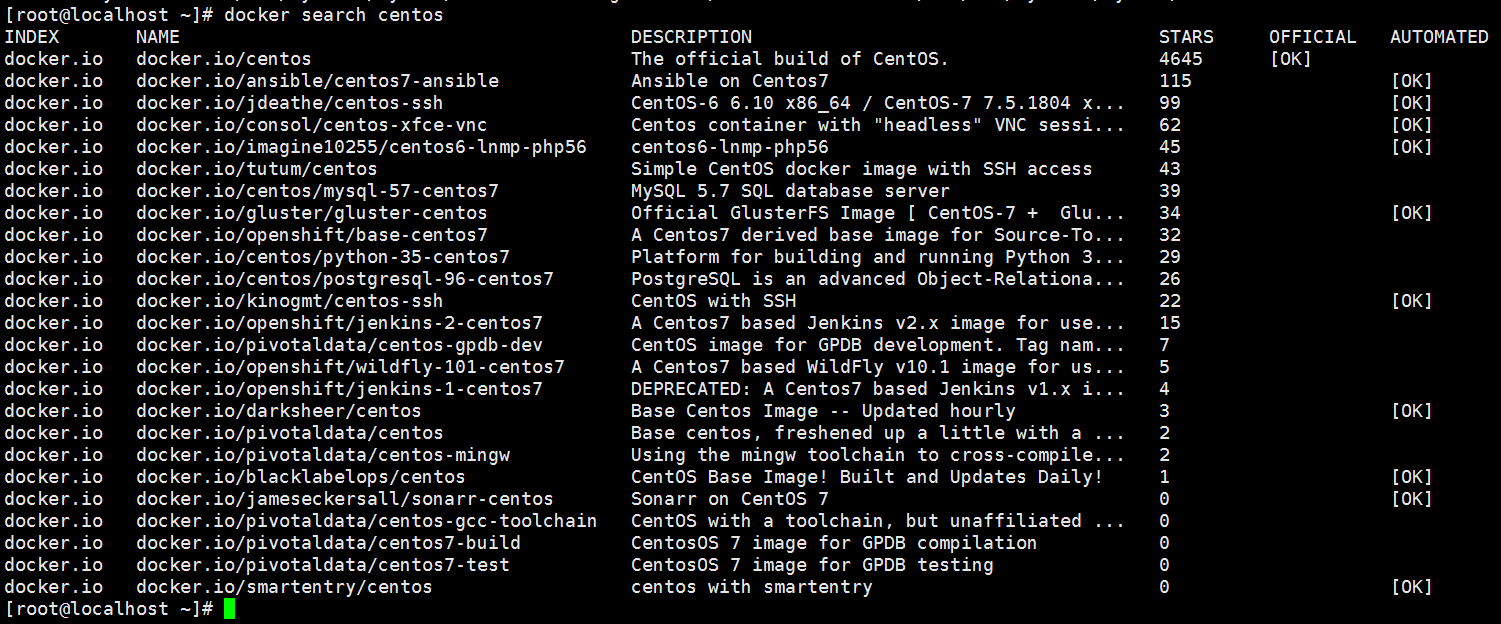Select the docker.io/jdeathe/centos-ssh image name

coord(289,103)
